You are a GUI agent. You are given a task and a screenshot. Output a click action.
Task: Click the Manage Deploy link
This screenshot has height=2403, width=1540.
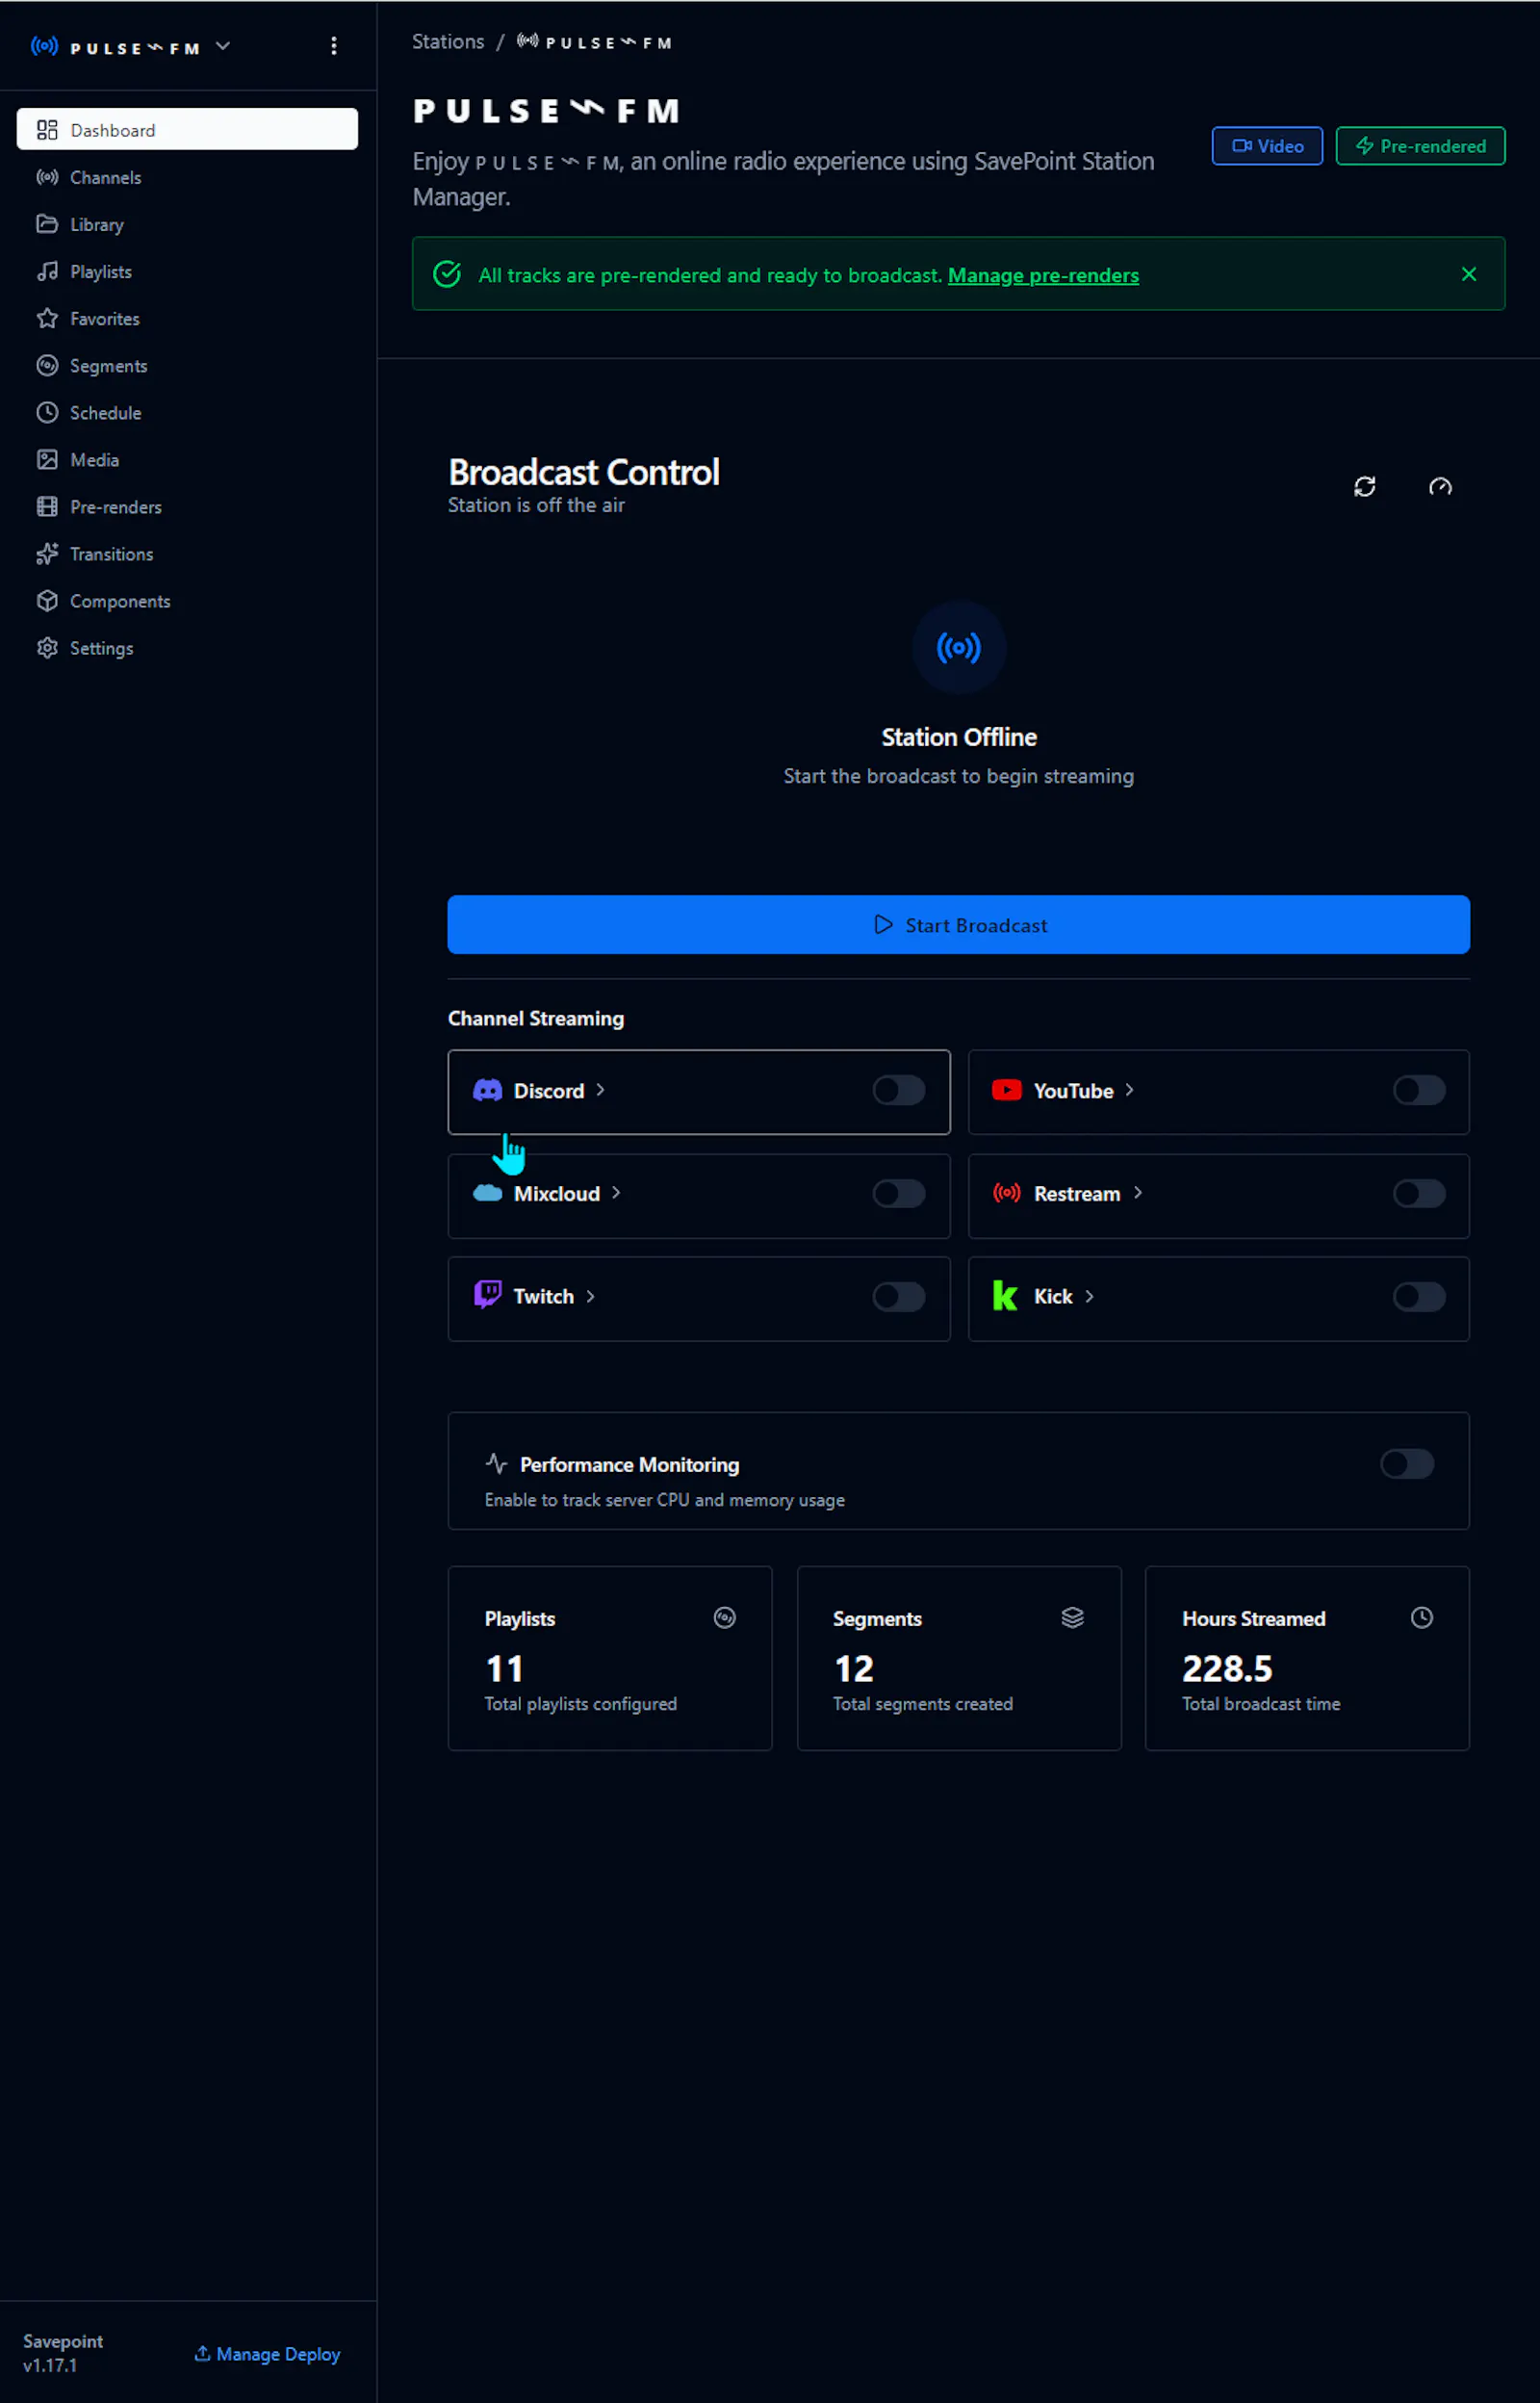pyautogui.click(x=267, y=2353)
